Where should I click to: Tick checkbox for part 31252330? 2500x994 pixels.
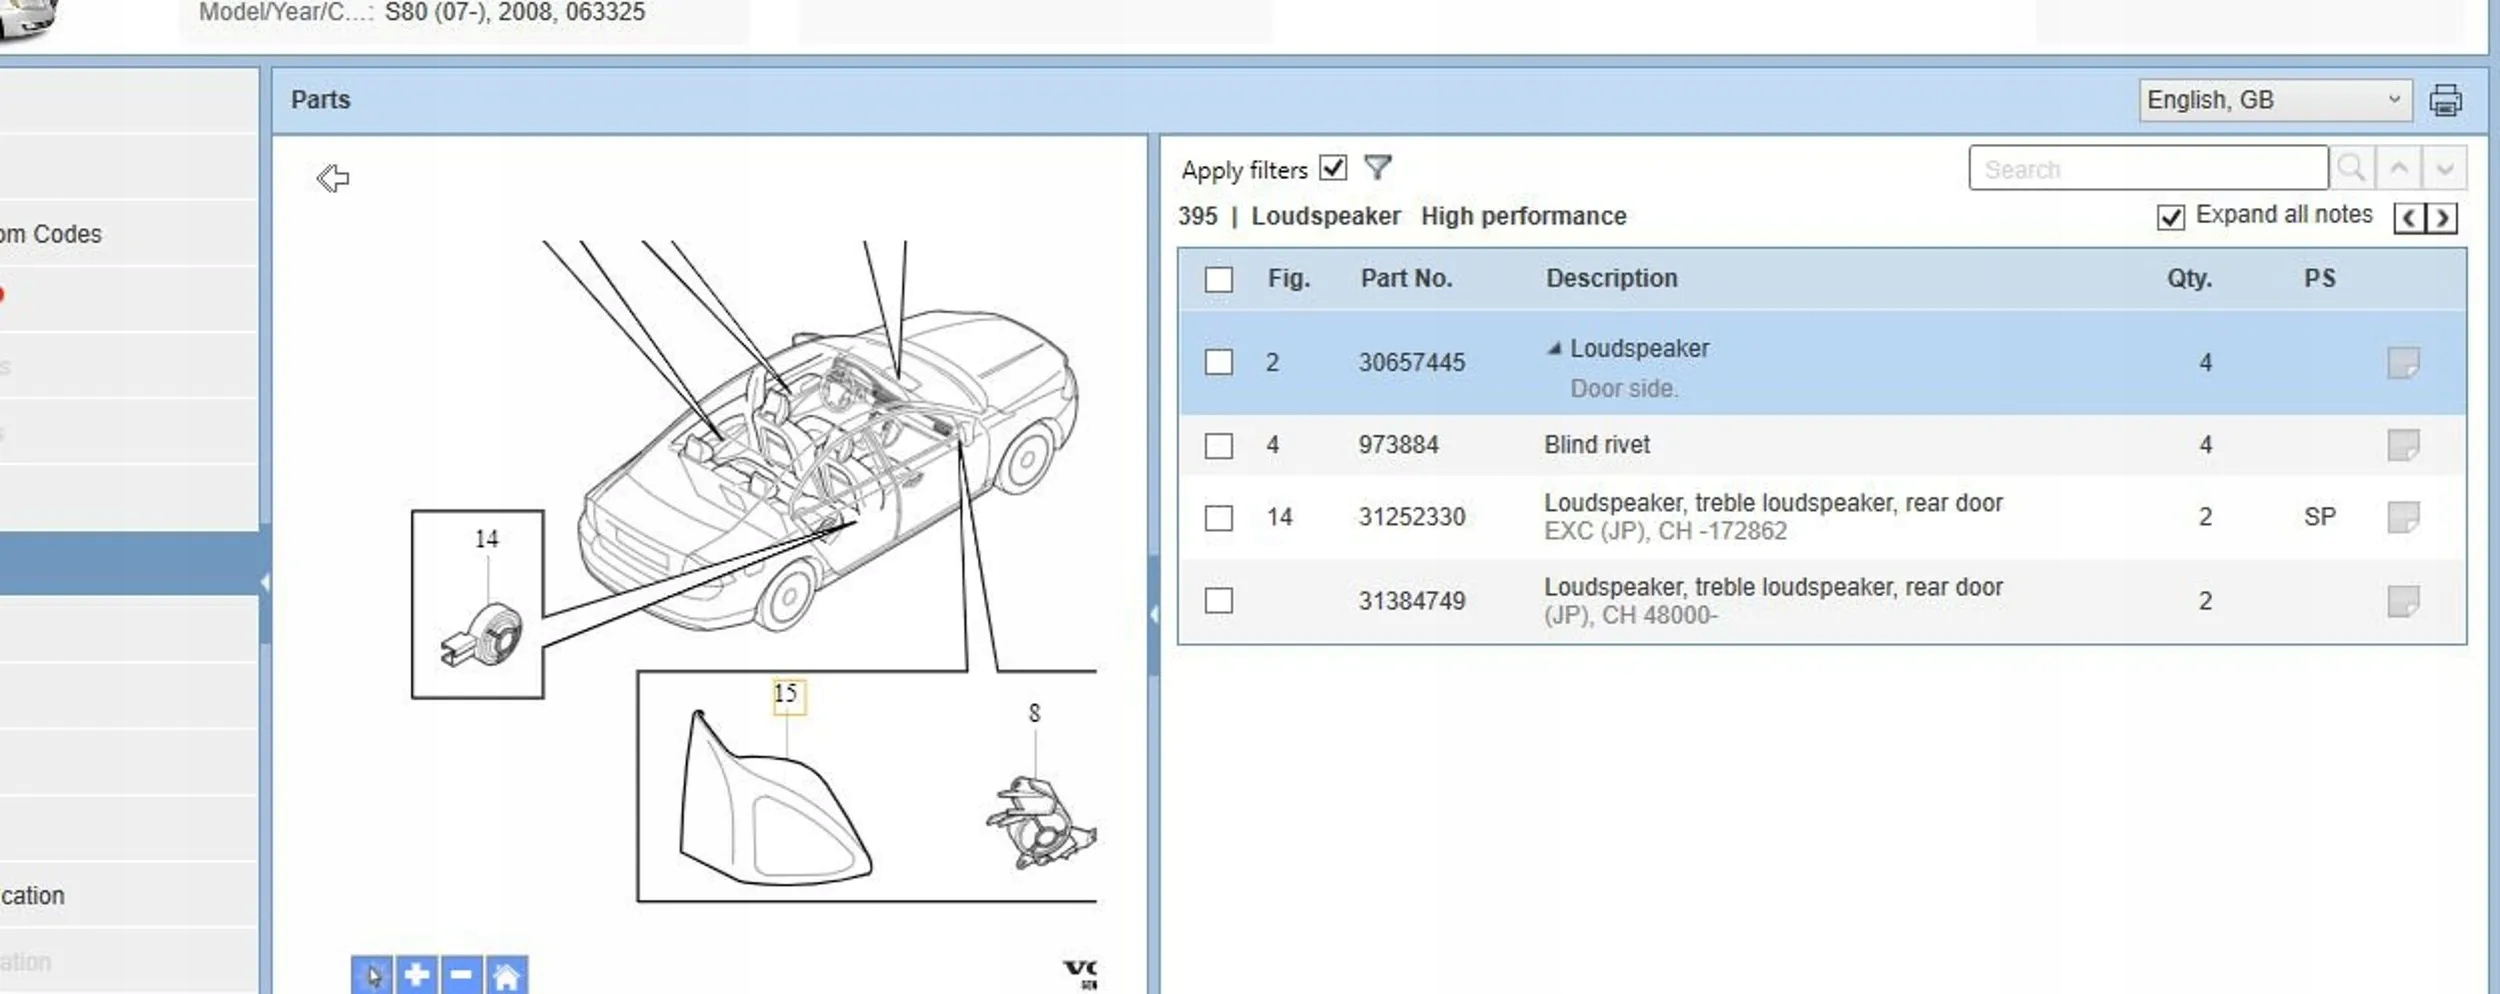point(1218,518)
